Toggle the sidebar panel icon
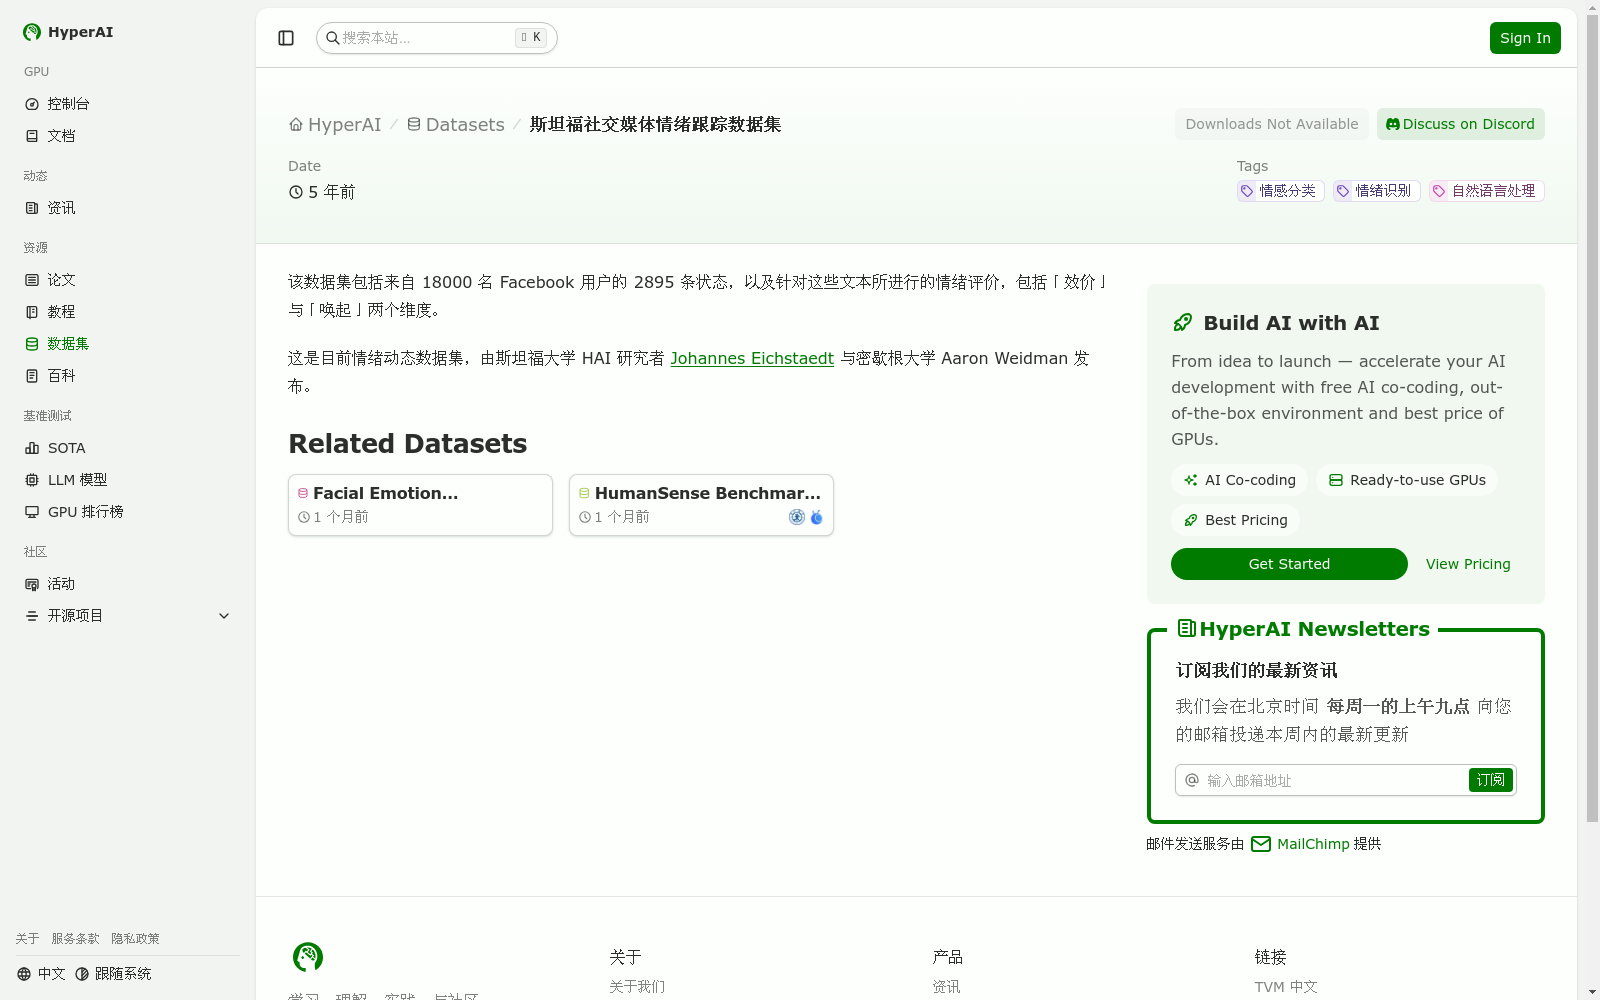This screenshot has height=1000, width=1600. click(286, 38)
